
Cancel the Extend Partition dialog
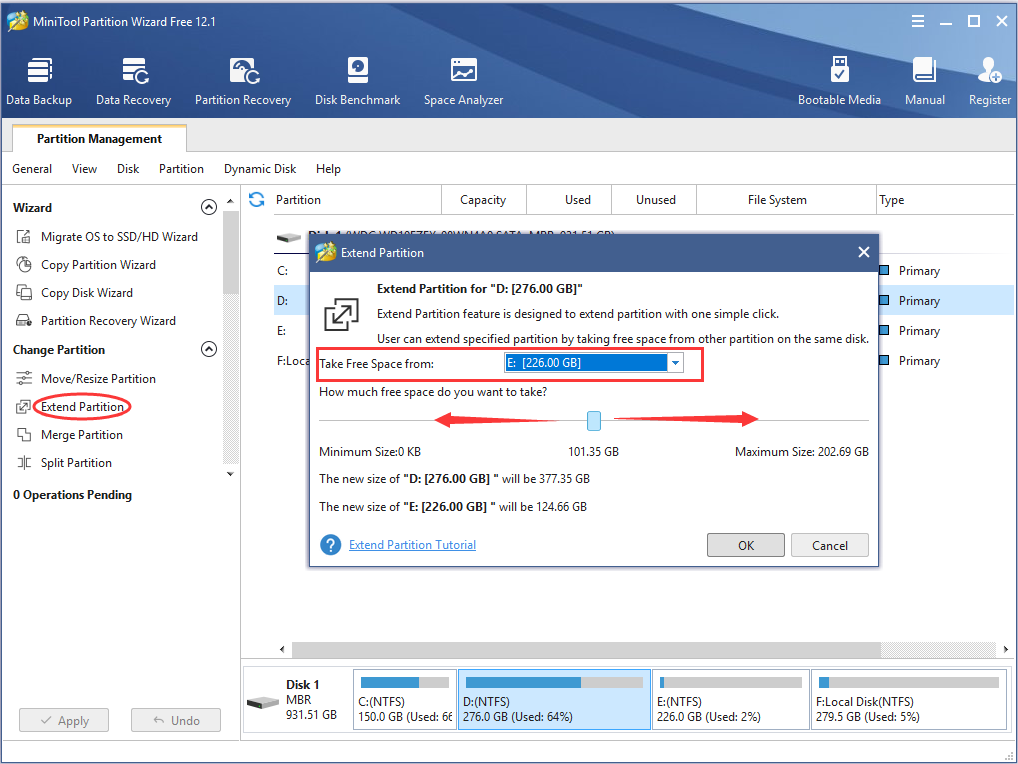click(830, 545)
